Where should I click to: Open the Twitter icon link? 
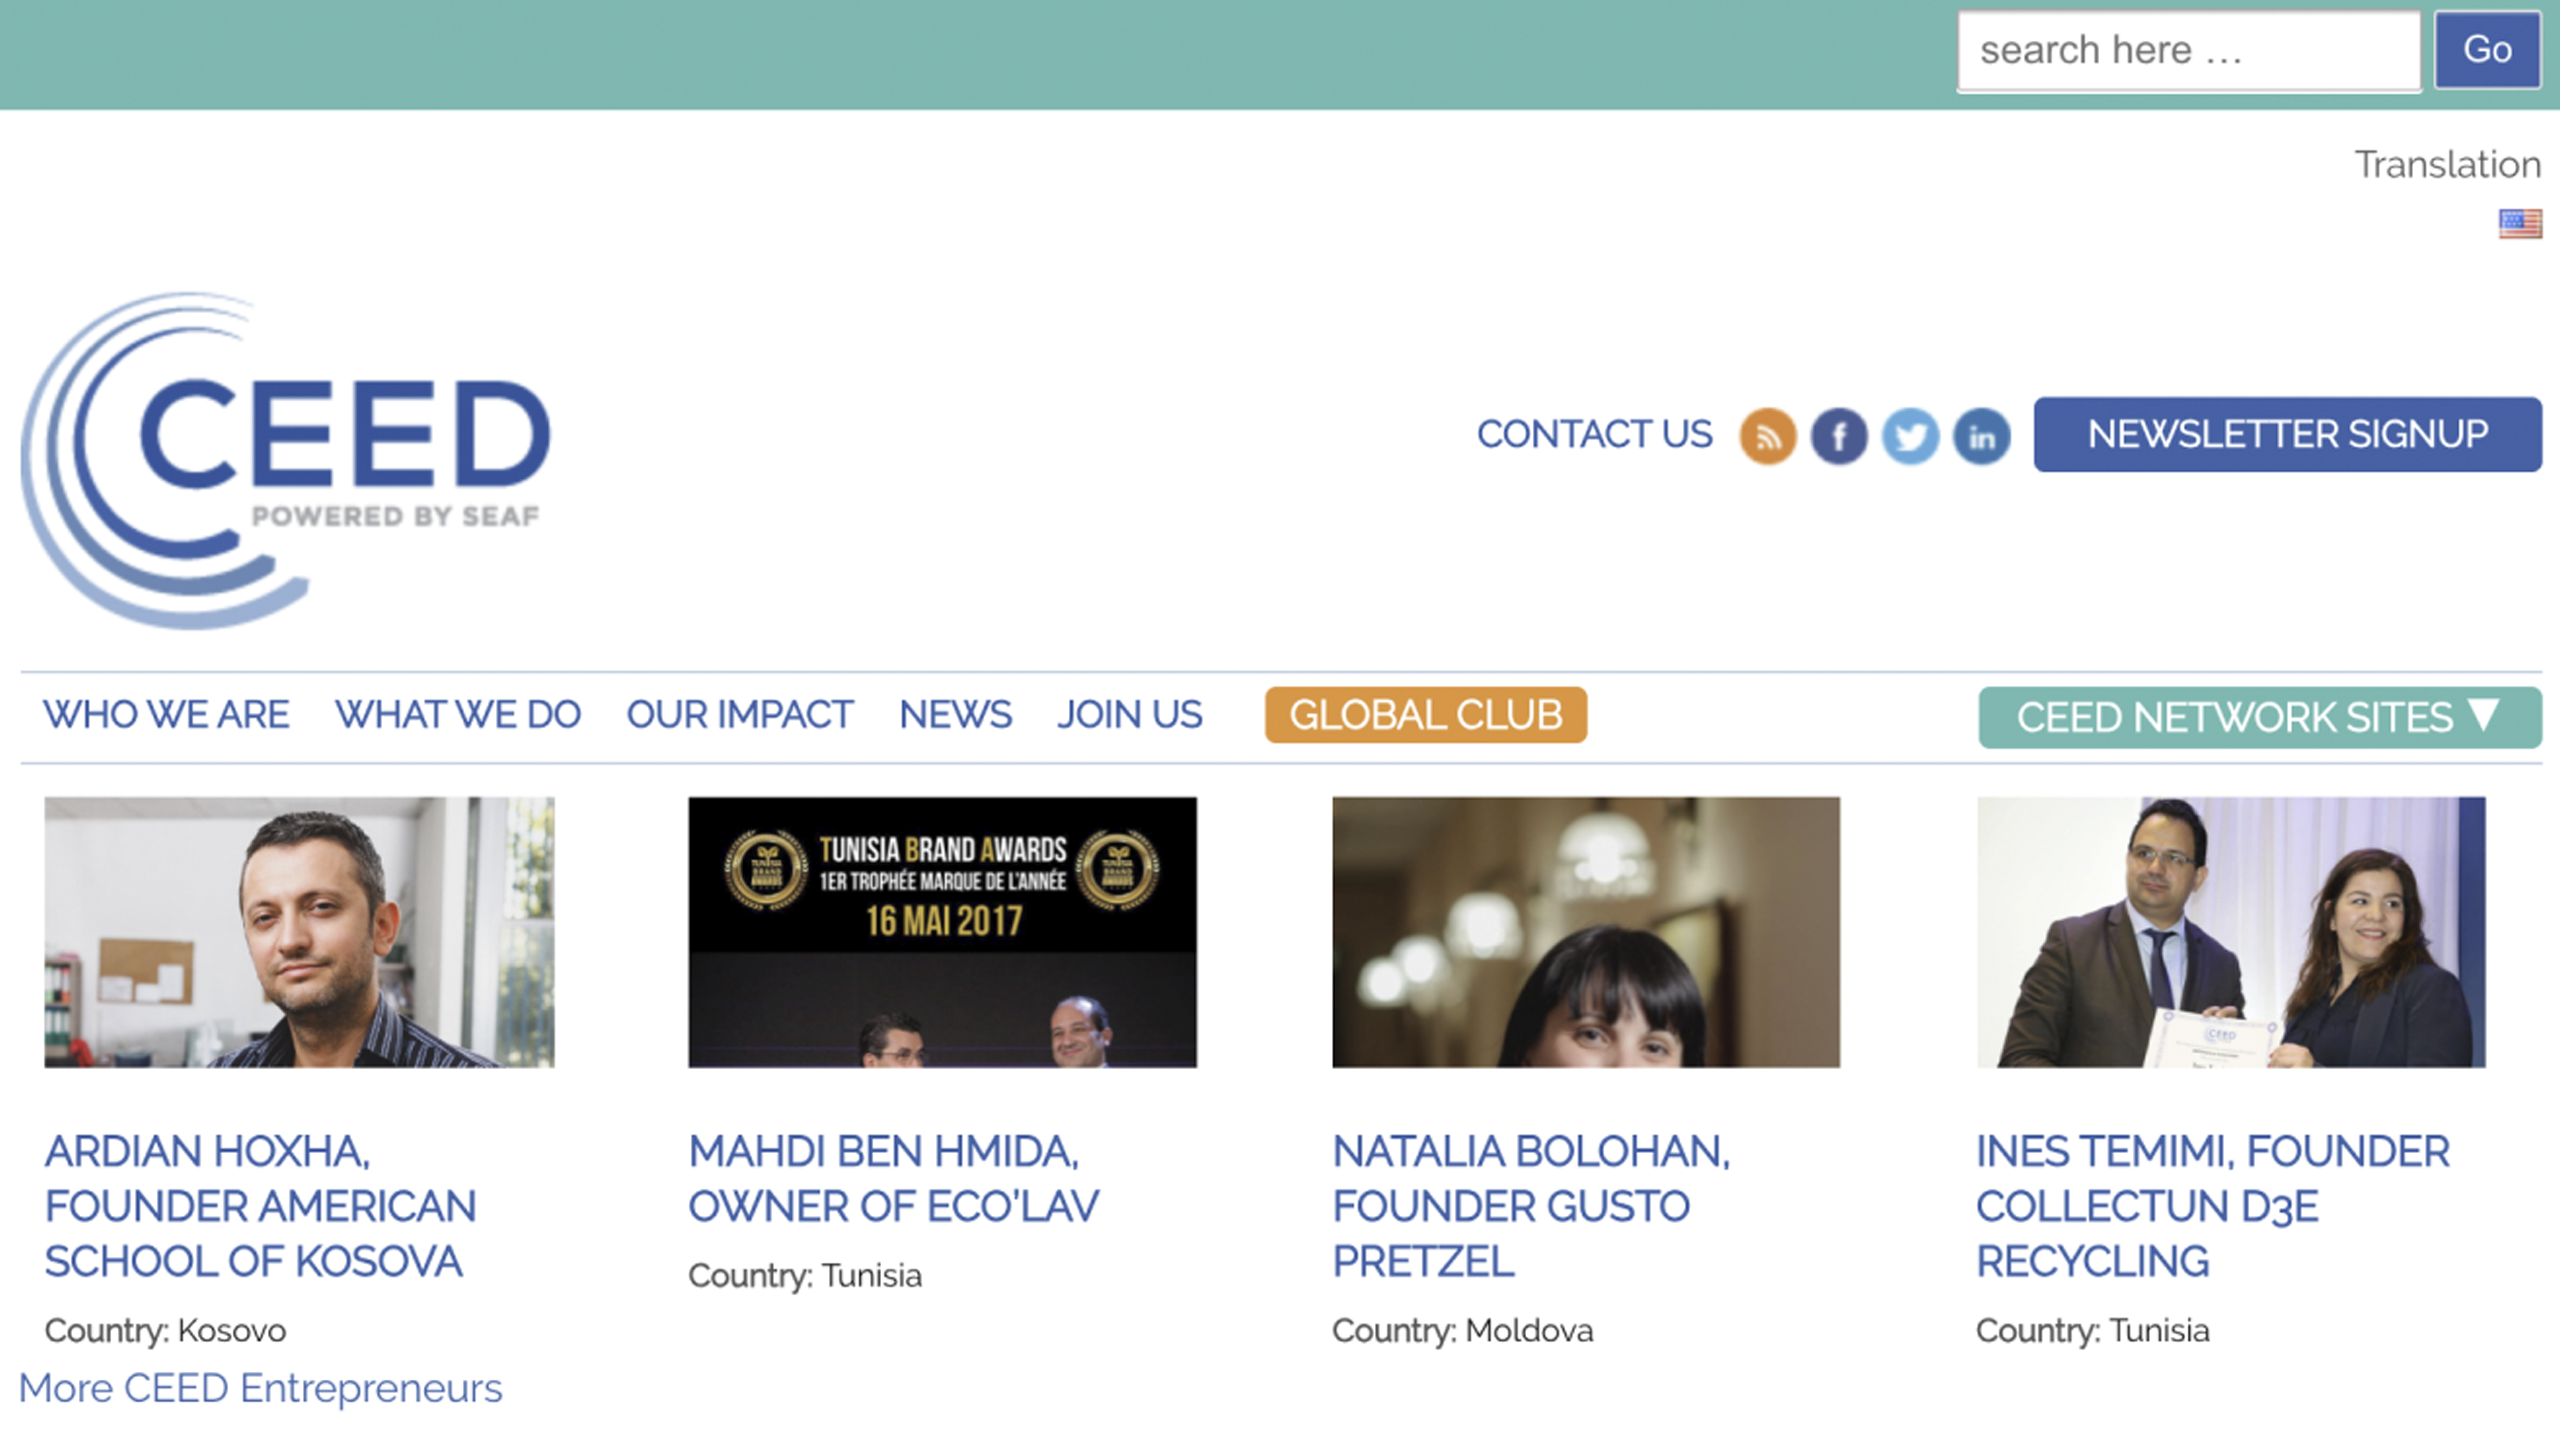1910,436
